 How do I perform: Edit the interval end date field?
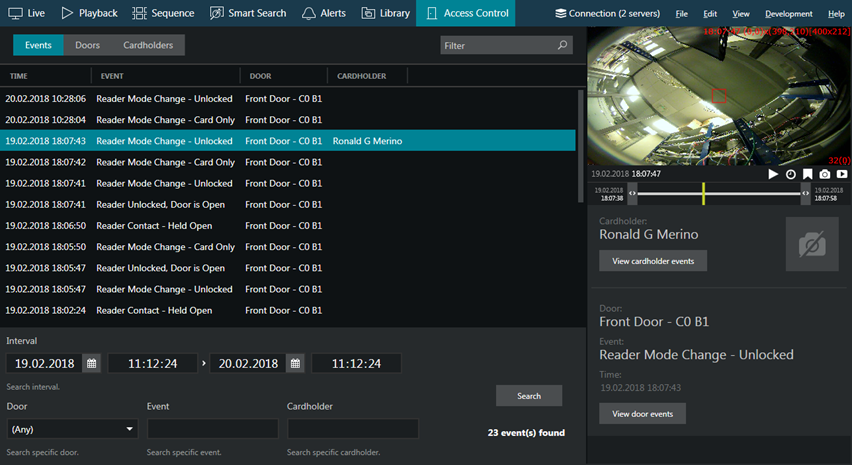coord(248,363)
